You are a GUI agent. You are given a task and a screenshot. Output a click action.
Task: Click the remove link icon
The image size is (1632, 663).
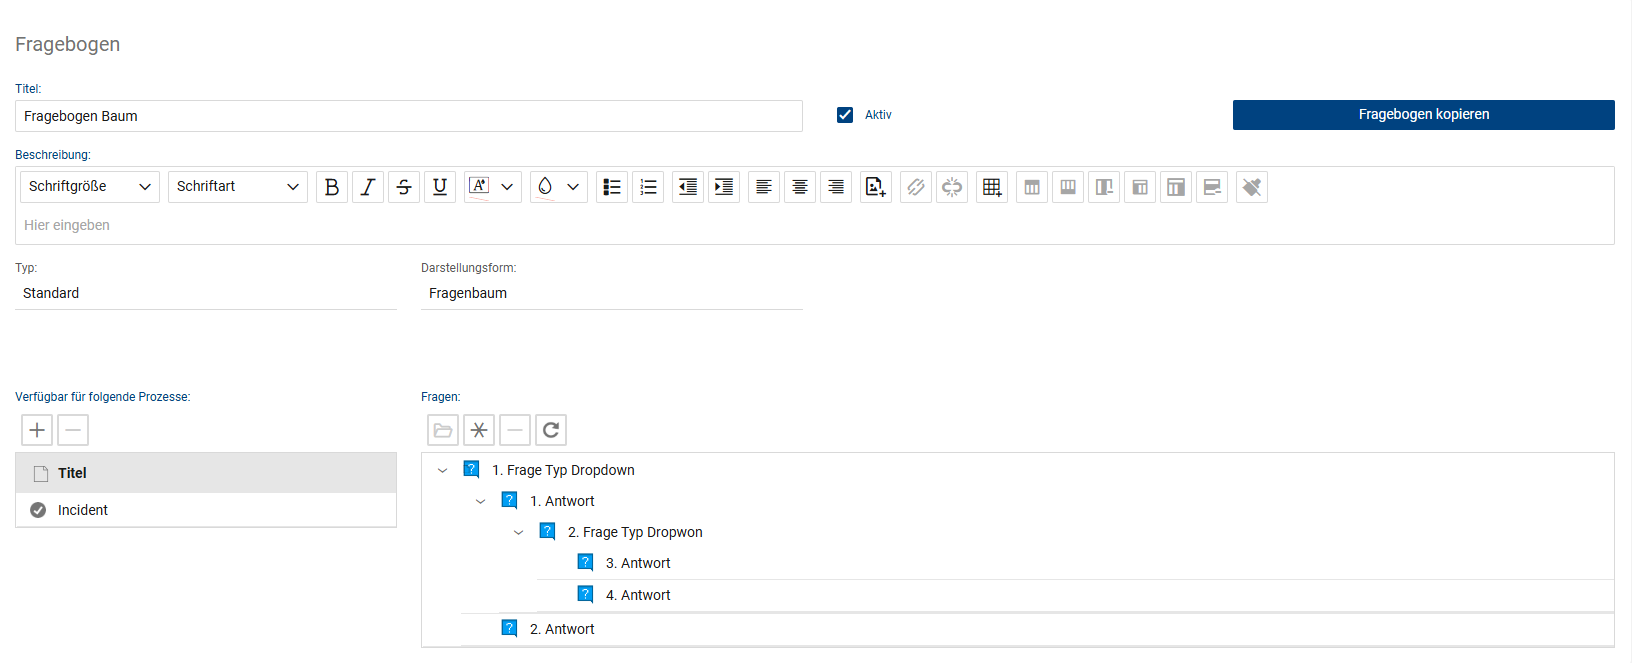(x=952, y=187)
